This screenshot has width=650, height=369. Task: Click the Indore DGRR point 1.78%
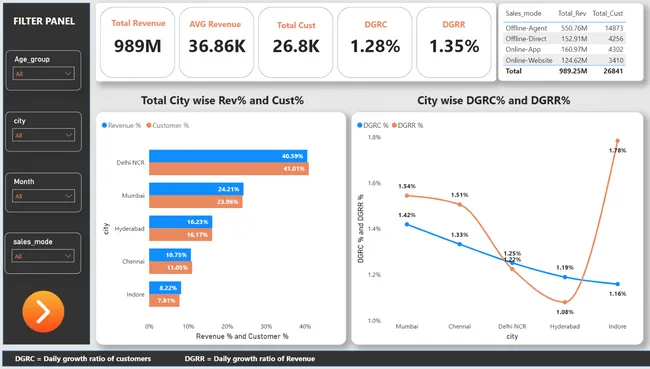(617, 141)
